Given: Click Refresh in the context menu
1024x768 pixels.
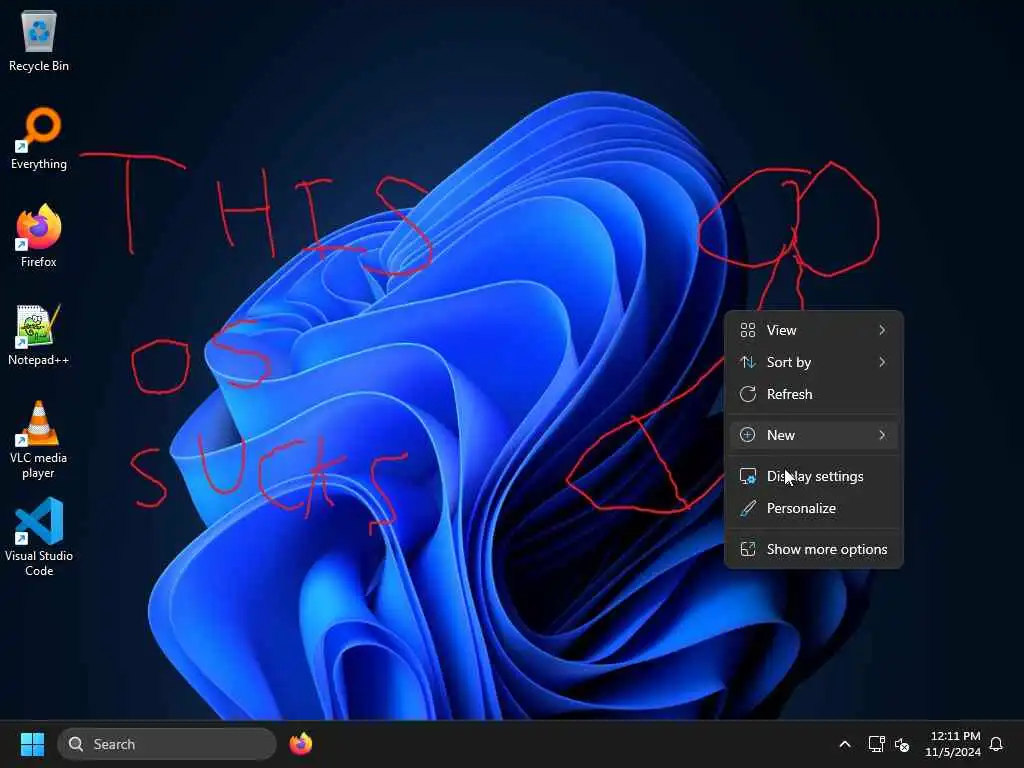Looking at the screenshot, I should coord(814,394).
